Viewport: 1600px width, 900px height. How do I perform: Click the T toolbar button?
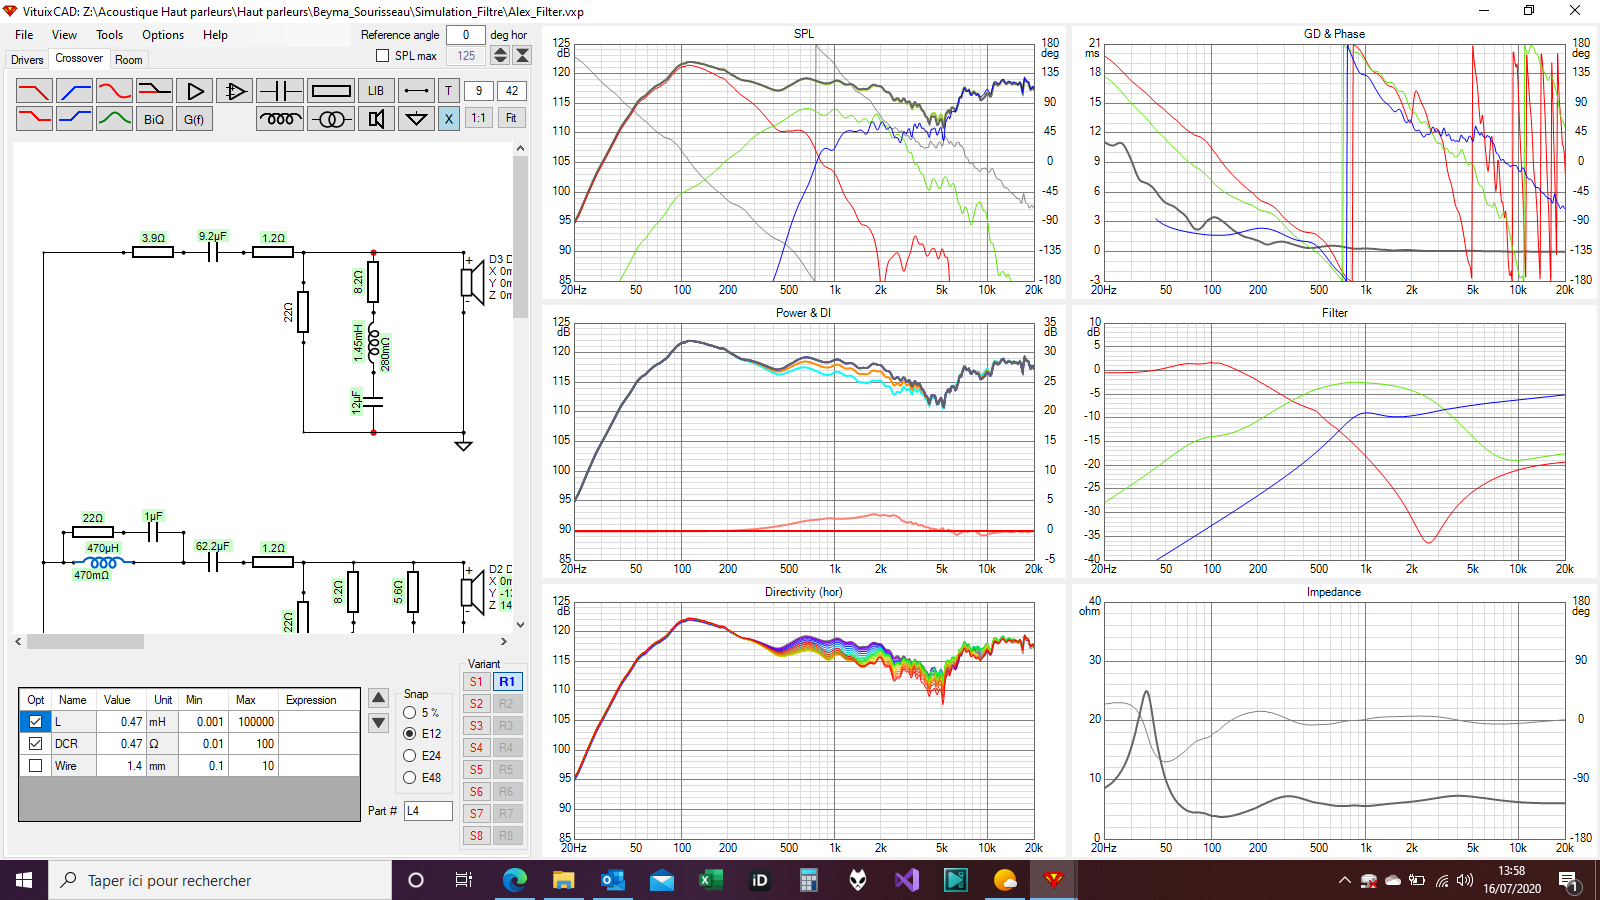[449, 91]
